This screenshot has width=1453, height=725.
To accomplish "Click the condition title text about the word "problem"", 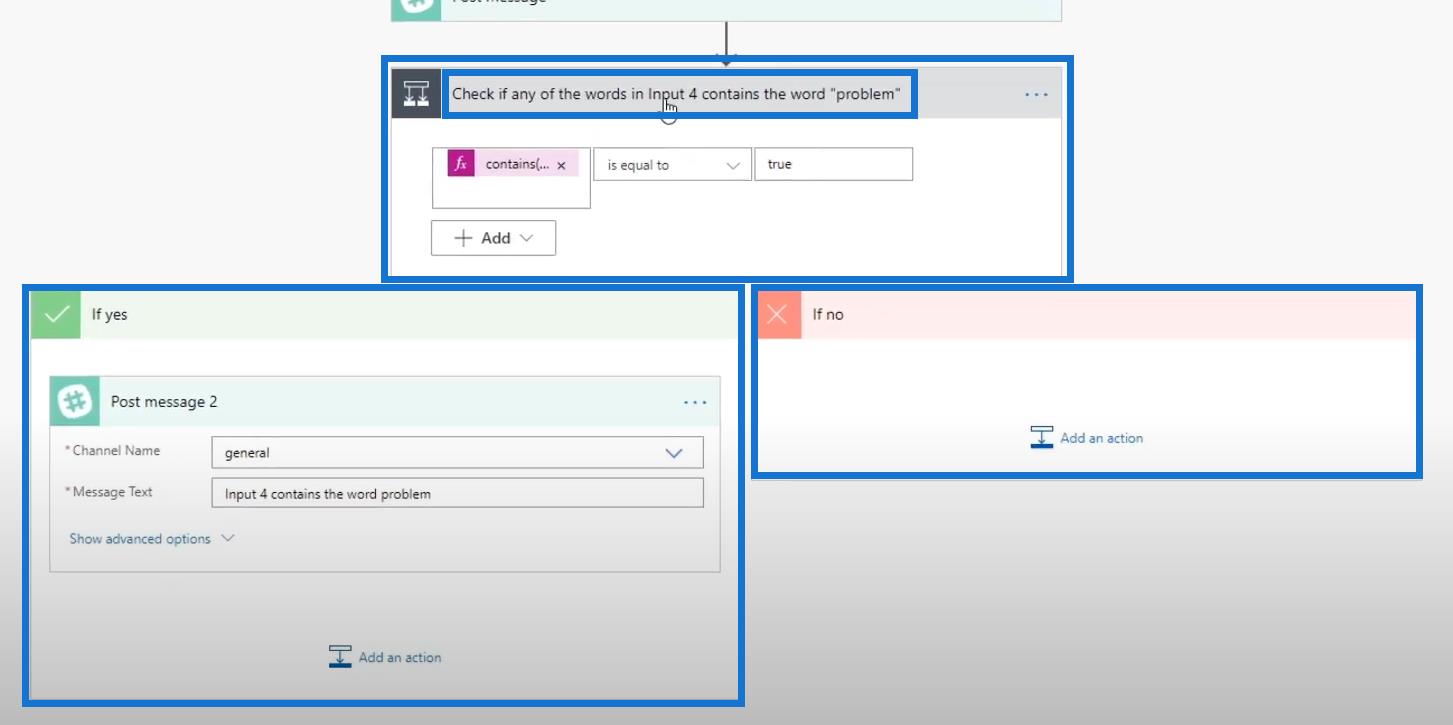I will [676, 94].
